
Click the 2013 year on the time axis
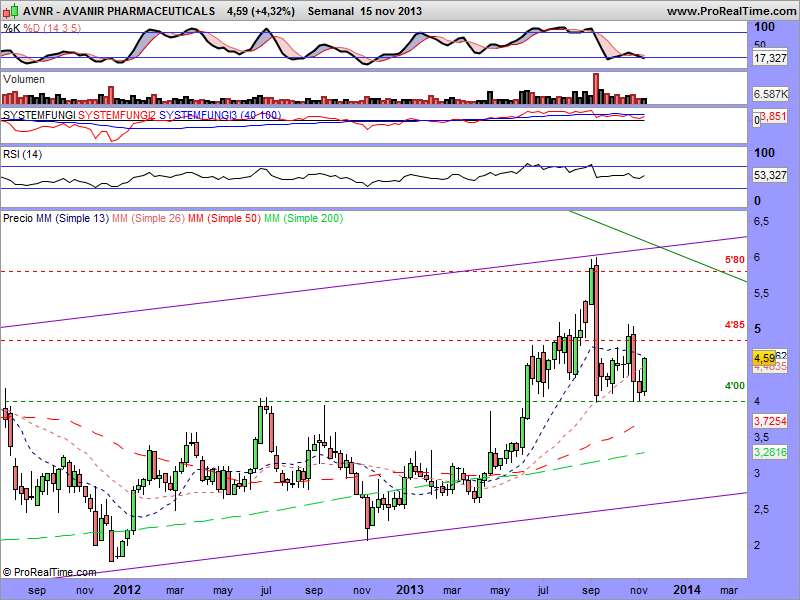(x=410, y=590)
